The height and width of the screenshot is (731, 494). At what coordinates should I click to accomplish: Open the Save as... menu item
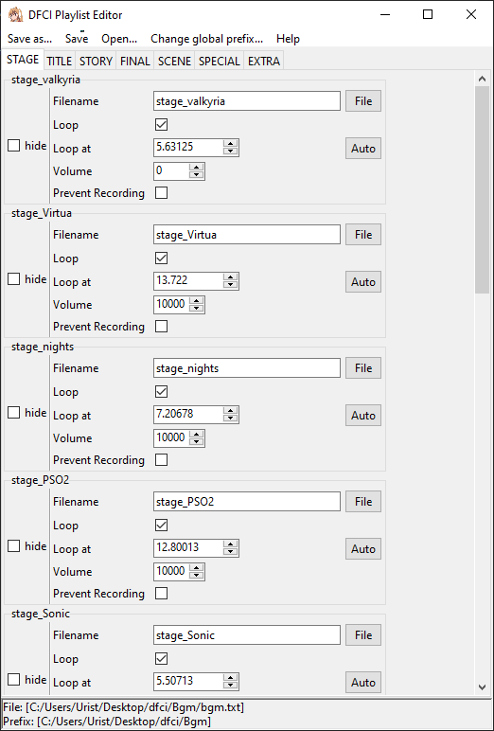click(29, 39)
